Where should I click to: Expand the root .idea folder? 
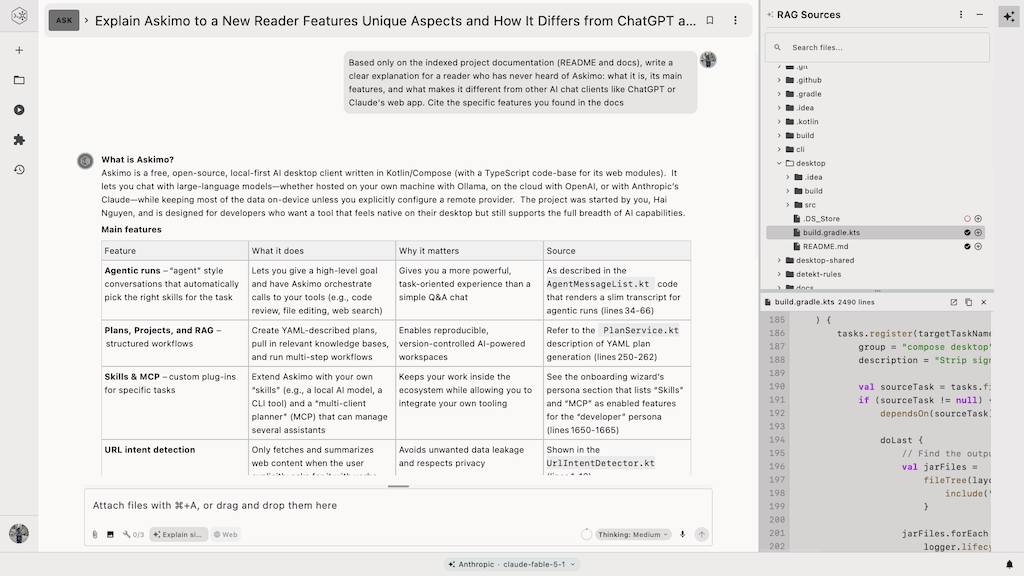[779, 108]
